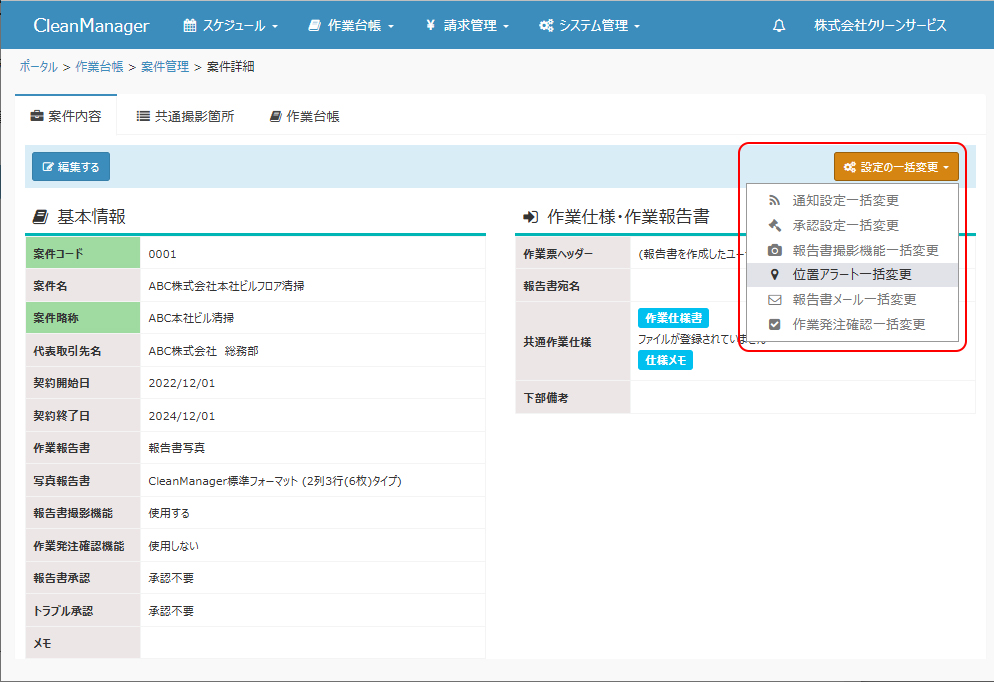
Task: Navigate to 案件管理 in the breadcrumb
Action: coord(165,67)
